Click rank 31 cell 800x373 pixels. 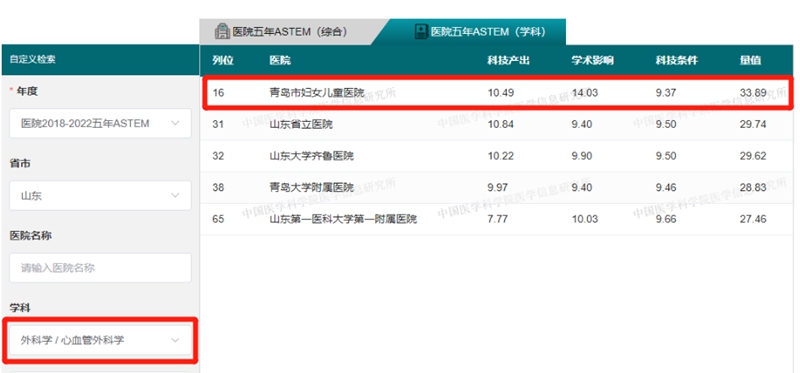(x=218, y=125)
